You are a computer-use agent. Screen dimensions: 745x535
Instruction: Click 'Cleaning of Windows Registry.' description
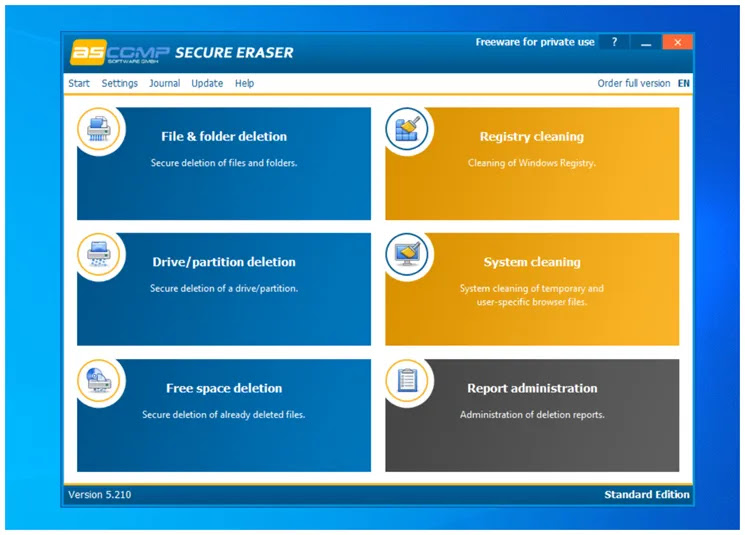point(532,163)
